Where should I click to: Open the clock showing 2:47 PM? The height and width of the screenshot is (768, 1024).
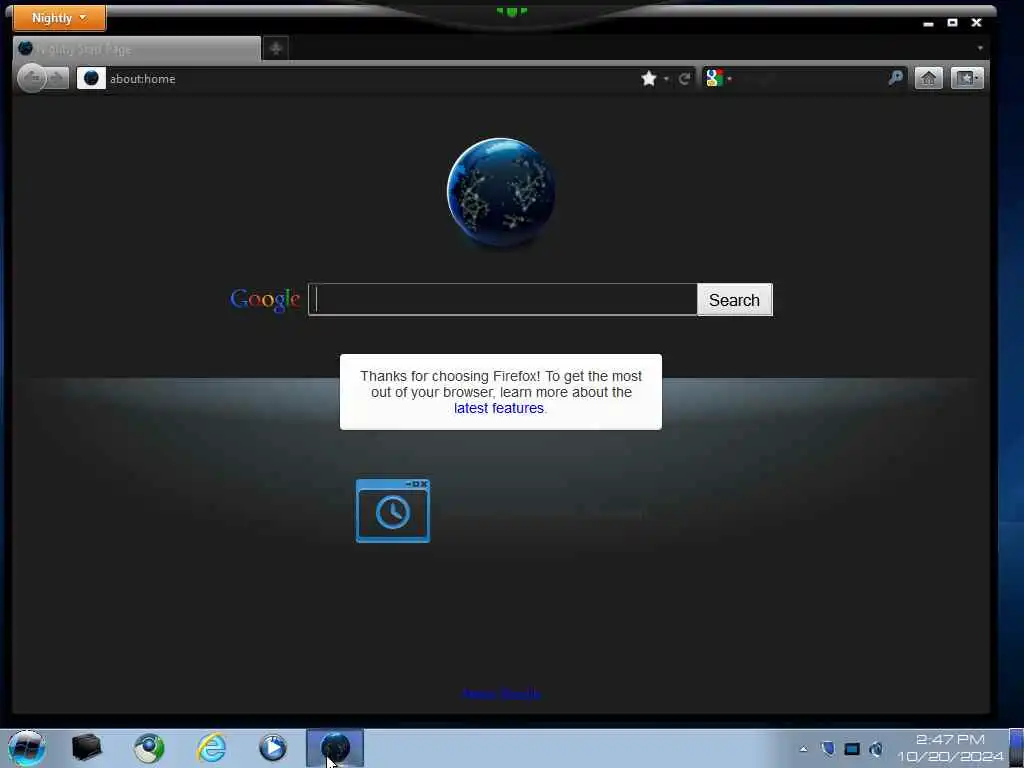click(950, 748)
